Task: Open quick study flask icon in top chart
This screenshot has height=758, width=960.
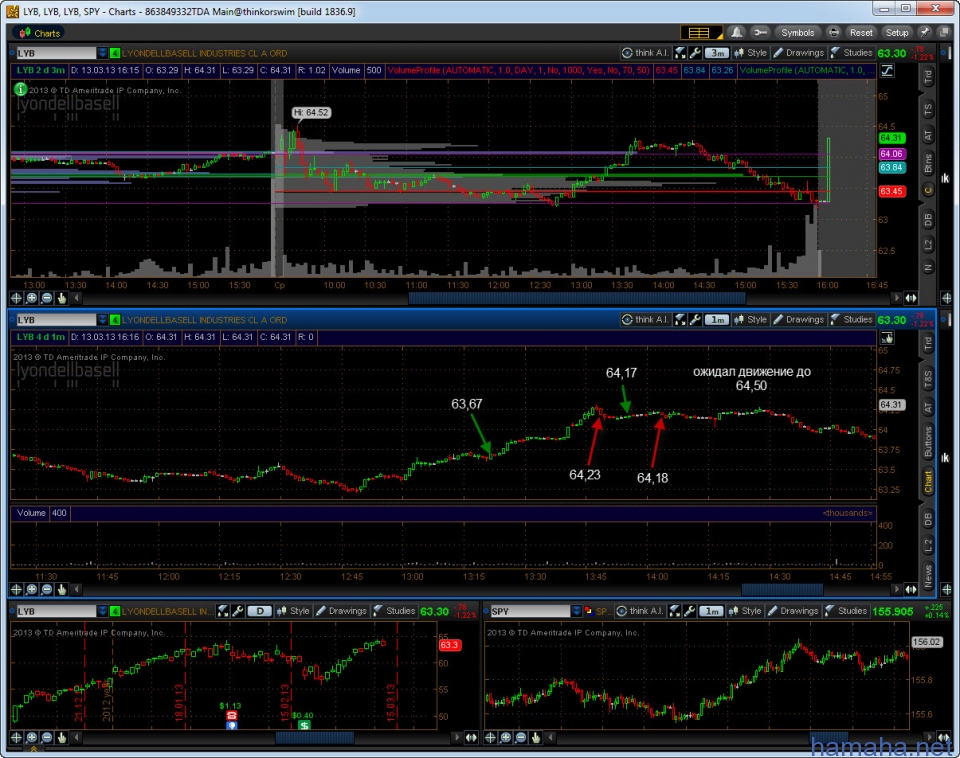Action: click(x=680, y=53)
